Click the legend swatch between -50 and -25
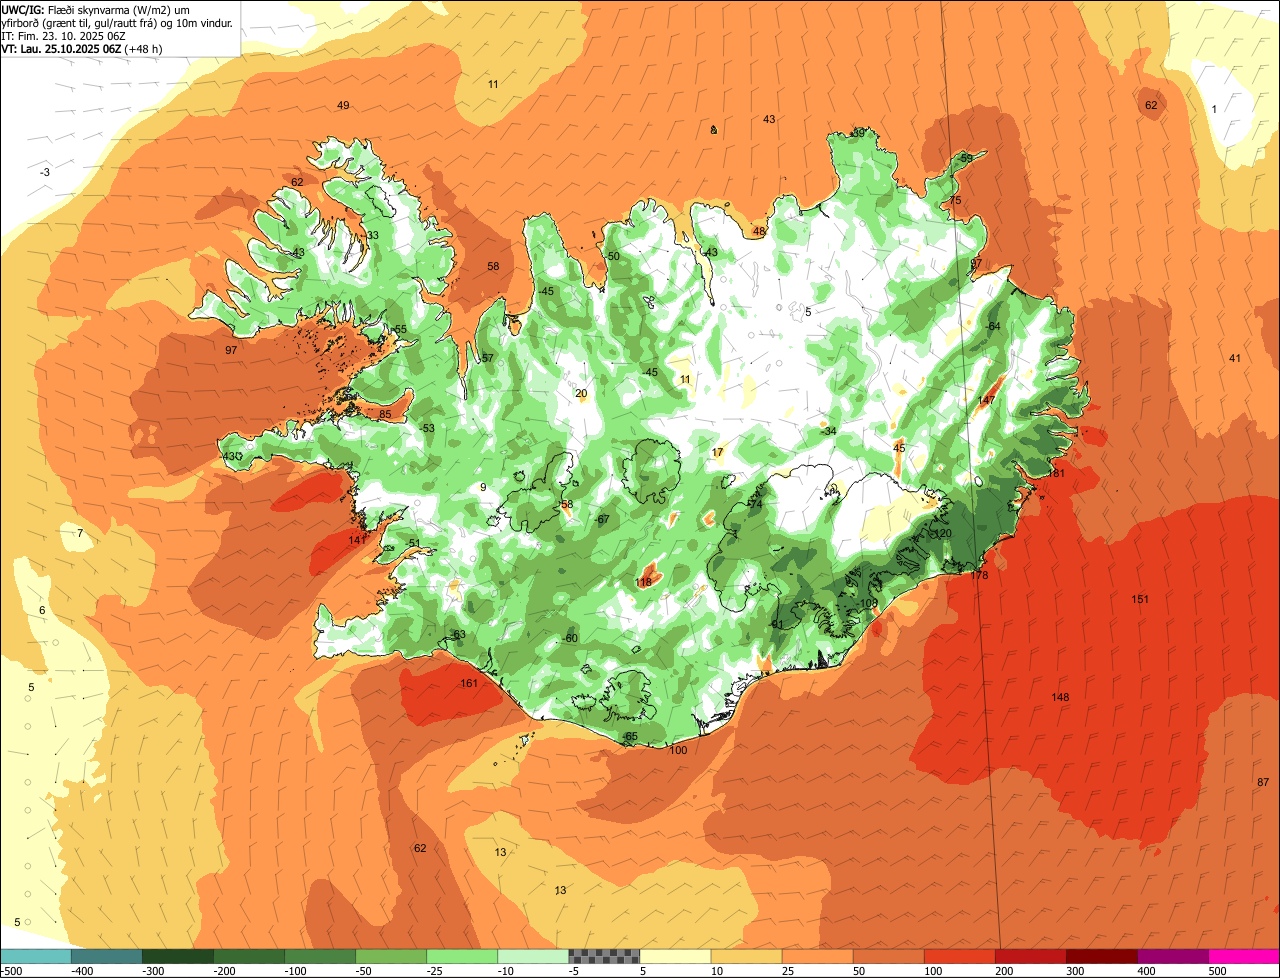Image resolution: width=1280 pixels, height=978 pixels. click(391, 957)
